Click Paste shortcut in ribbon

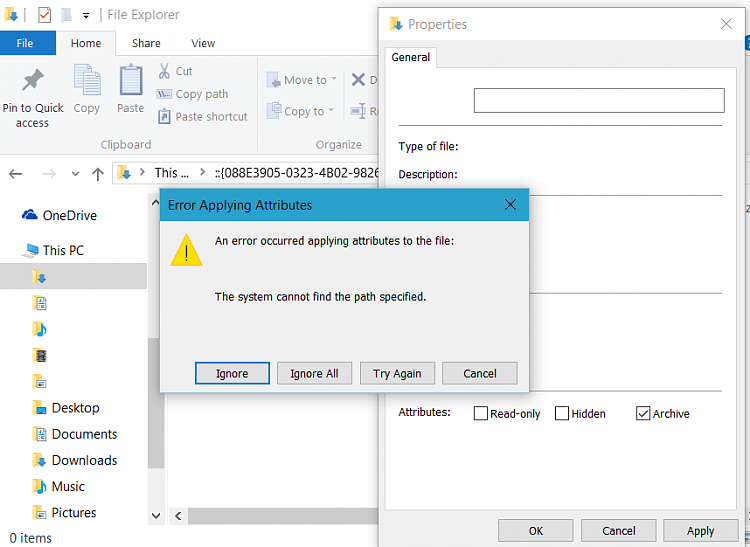point(202,117)
